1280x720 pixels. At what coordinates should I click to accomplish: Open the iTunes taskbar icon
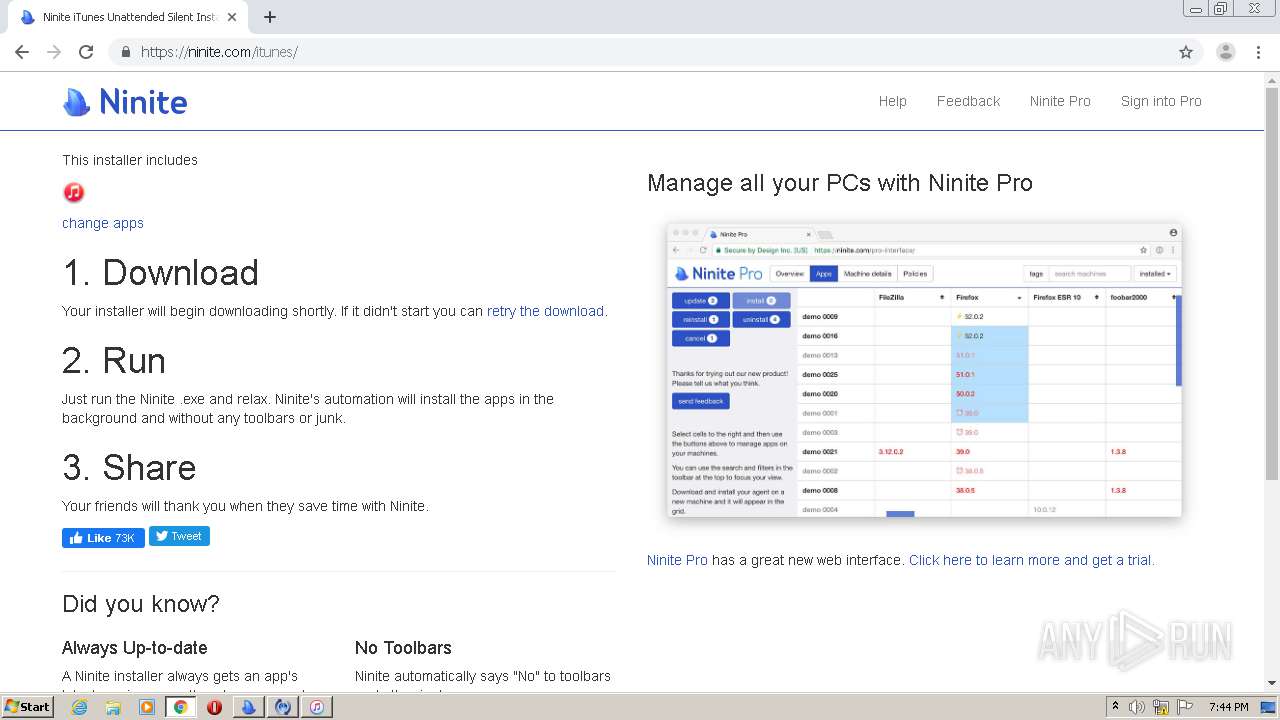(316, 707)
